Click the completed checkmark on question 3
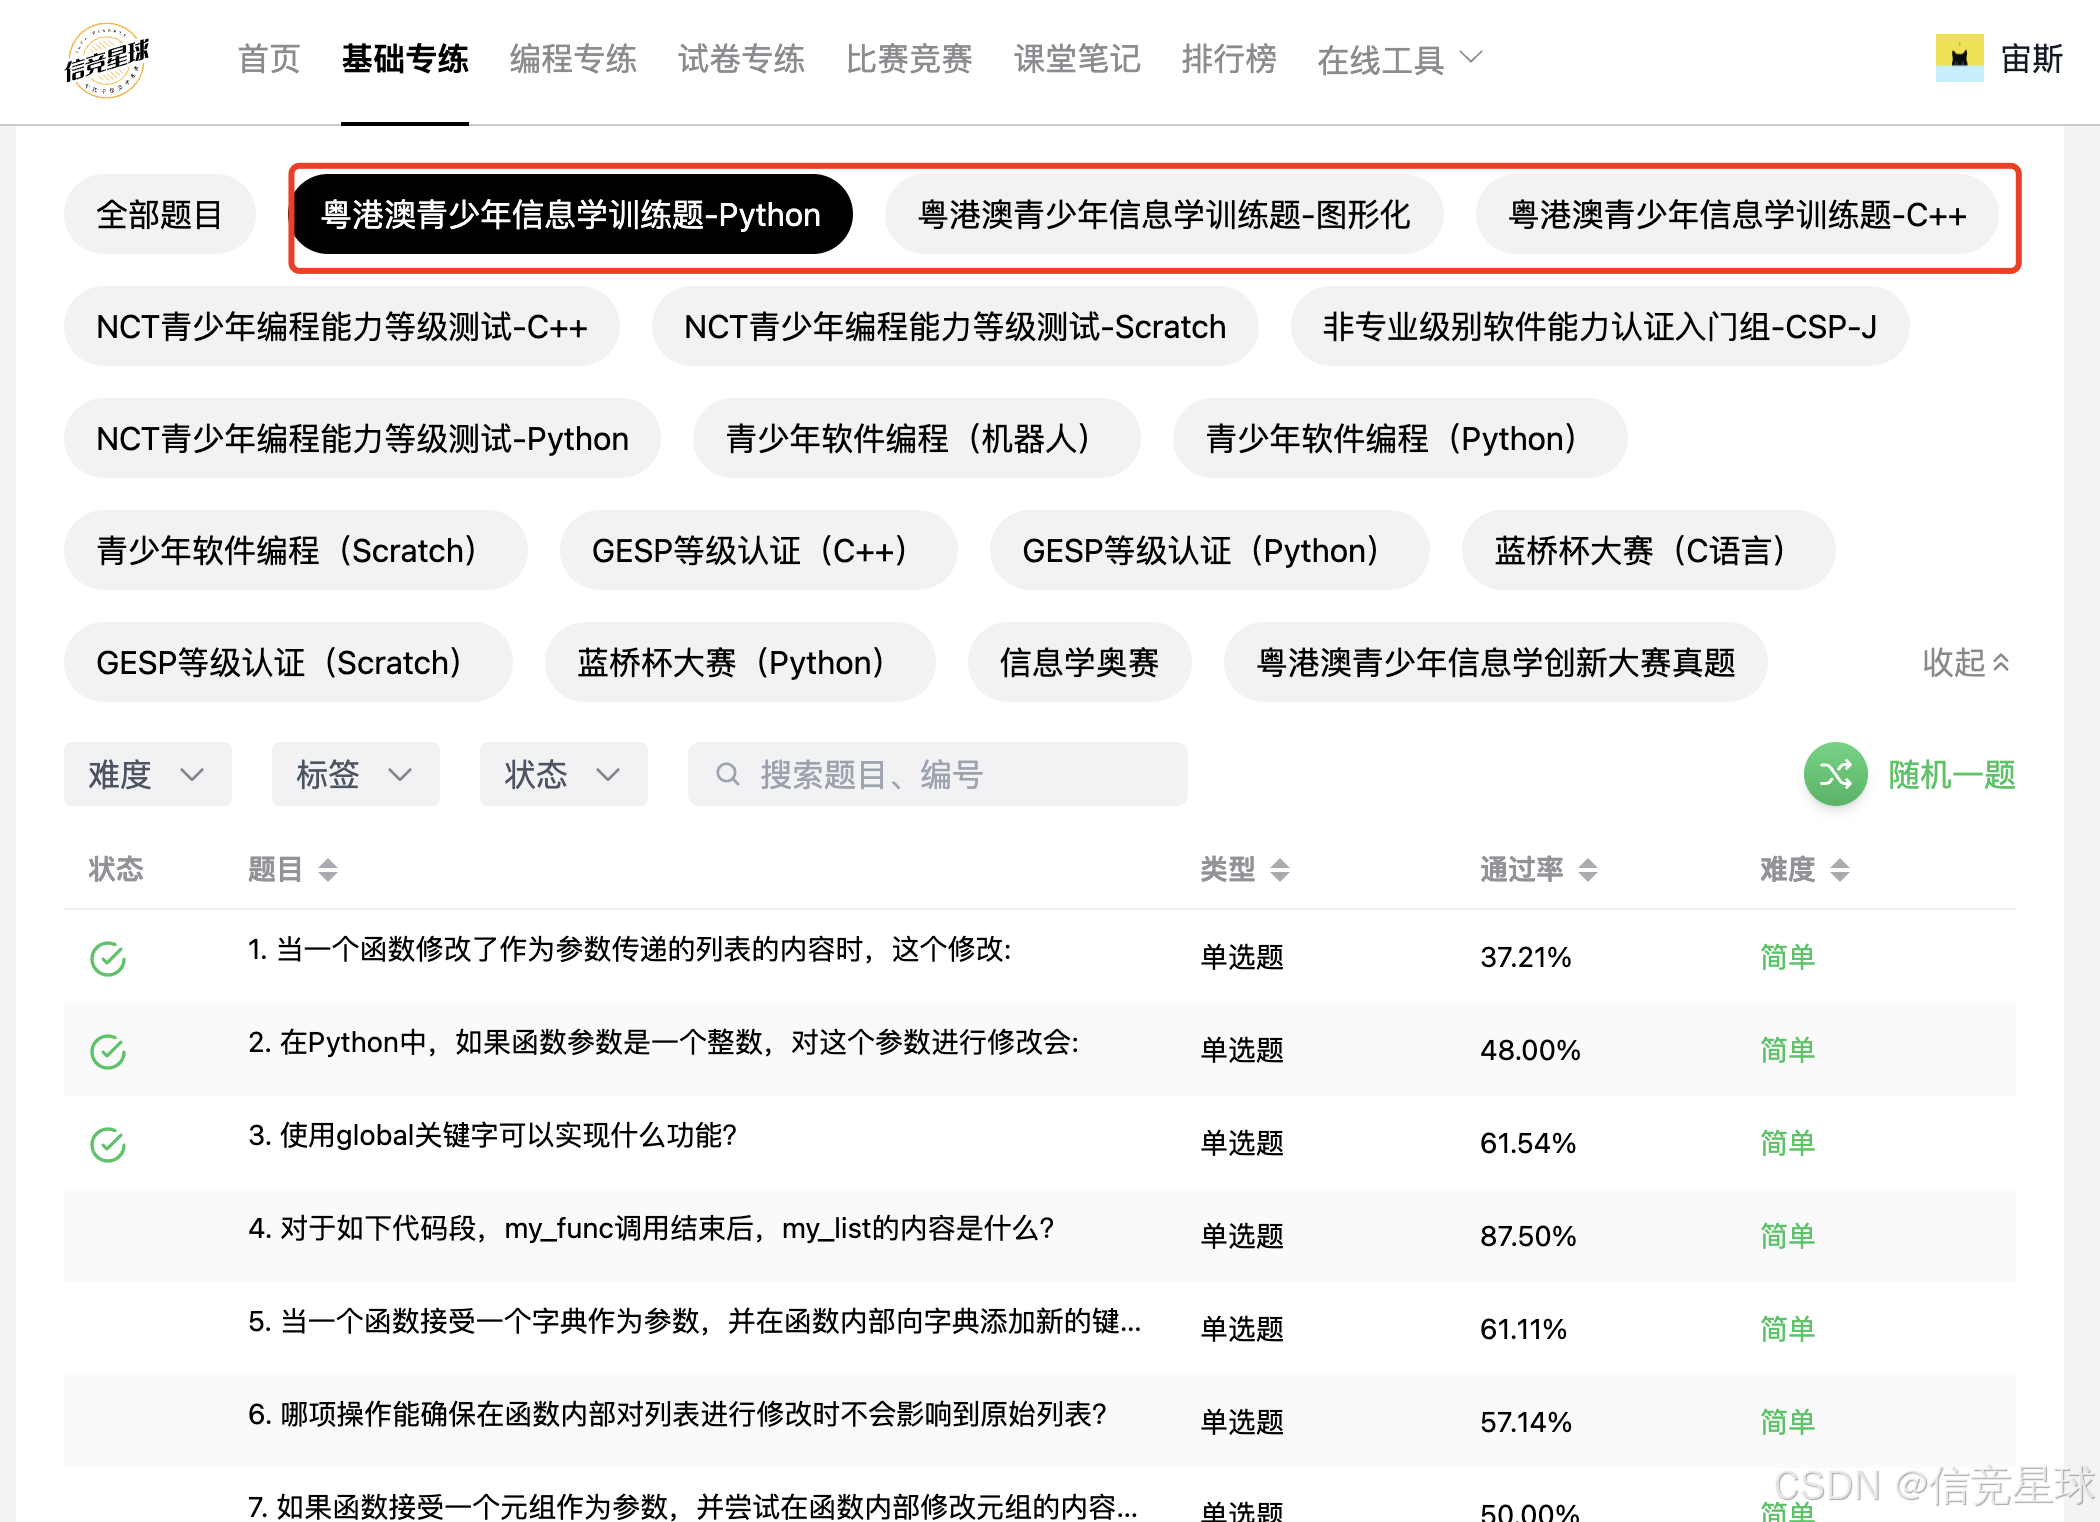The image size is (2100, 1522). pyautogui.click(x=108, y=1144)
